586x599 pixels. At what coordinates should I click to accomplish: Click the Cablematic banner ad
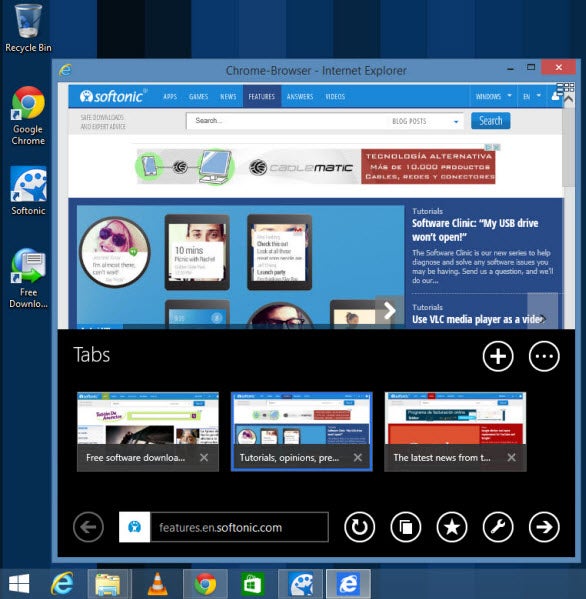point(316,167)
